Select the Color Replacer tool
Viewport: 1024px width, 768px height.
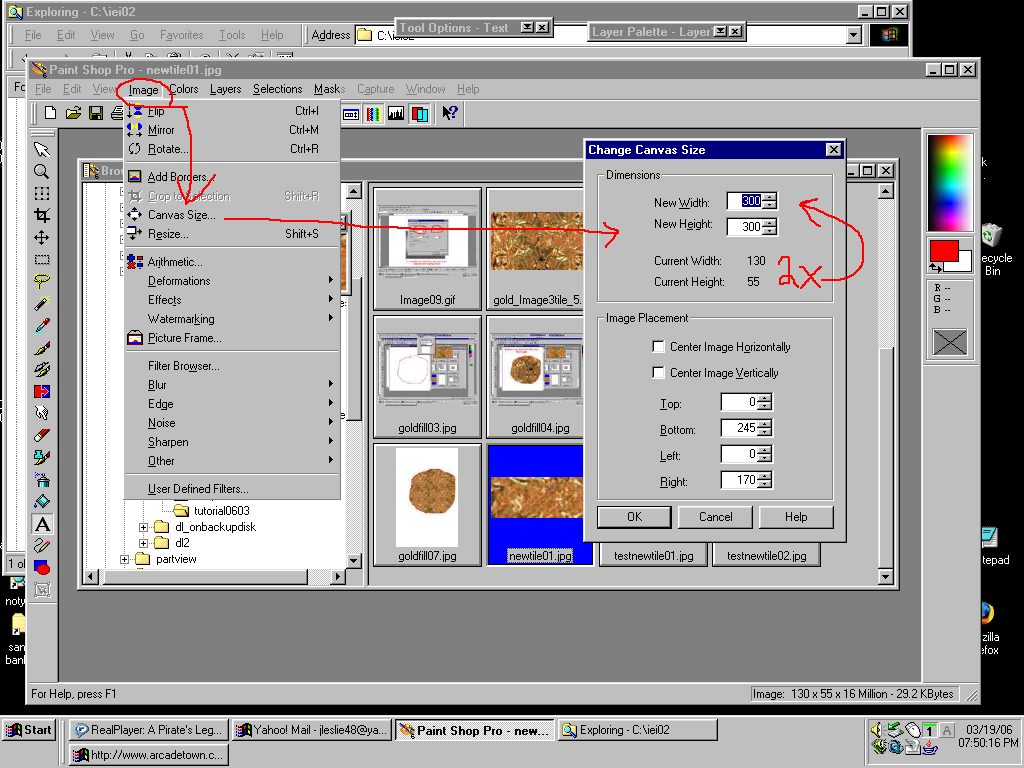click(42, 392)
